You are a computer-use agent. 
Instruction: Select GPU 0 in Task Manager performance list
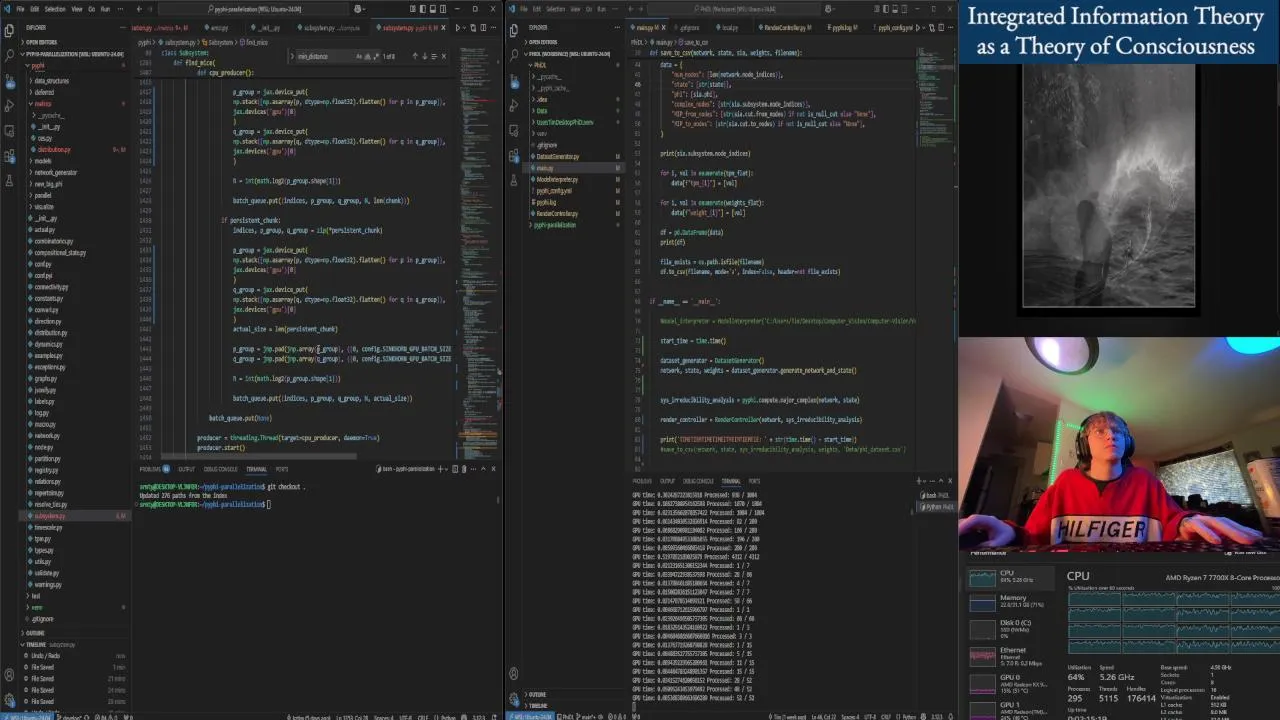point(1012,683)
